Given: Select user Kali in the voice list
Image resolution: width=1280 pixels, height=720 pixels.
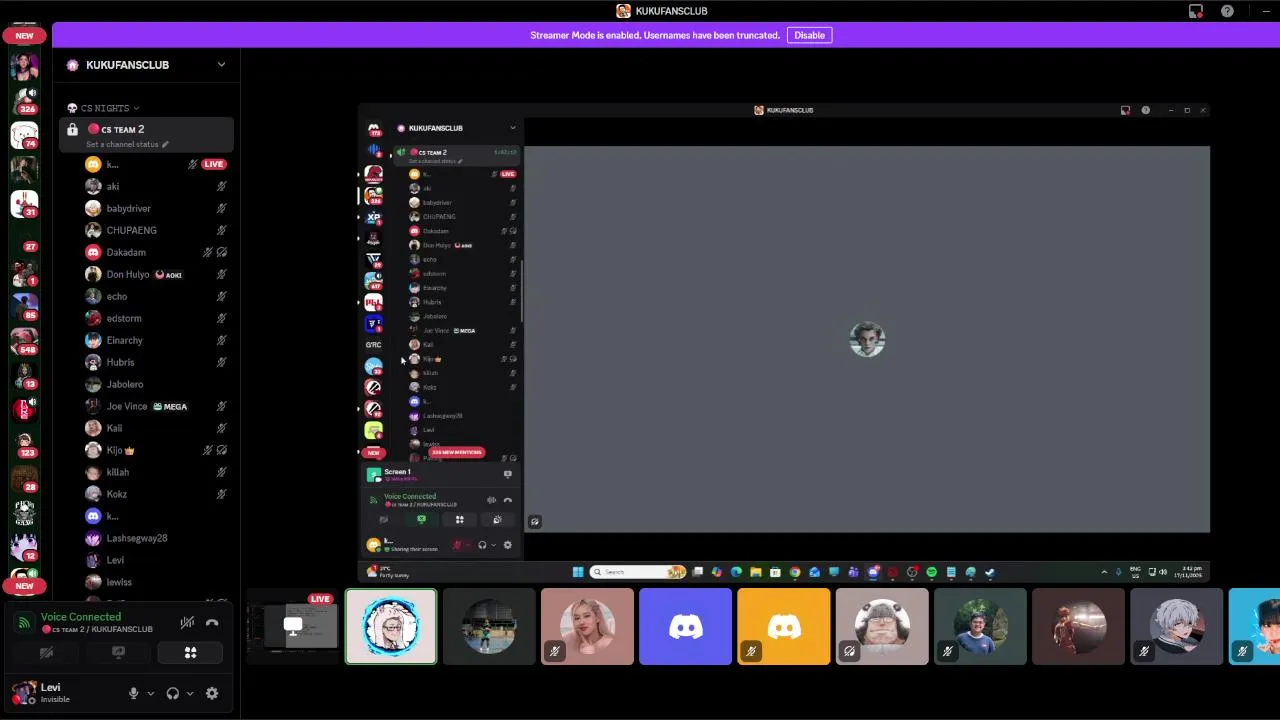Looking at the screenshot, I should (x=157, y=428).
